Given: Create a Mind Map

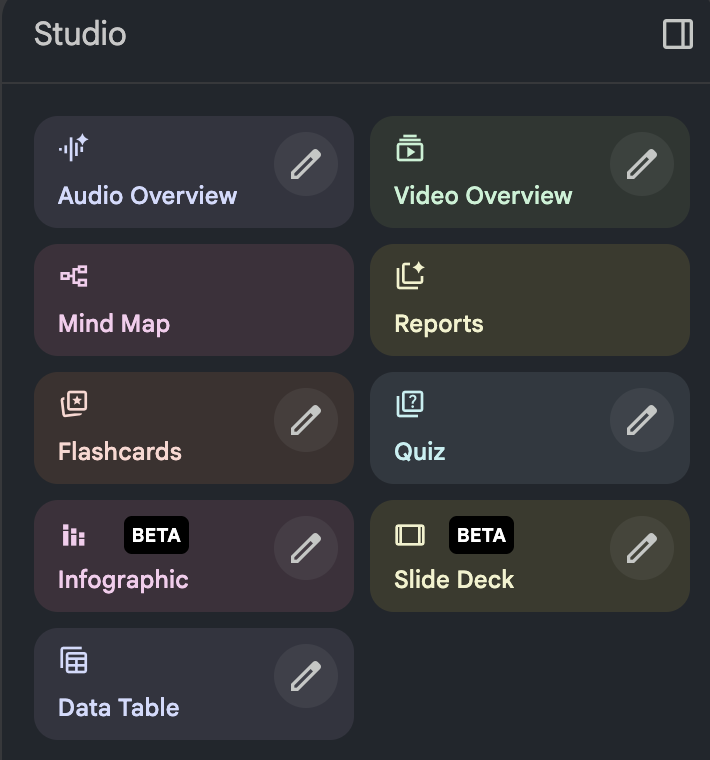Looking at the screenshot, I should pos(194,300).
